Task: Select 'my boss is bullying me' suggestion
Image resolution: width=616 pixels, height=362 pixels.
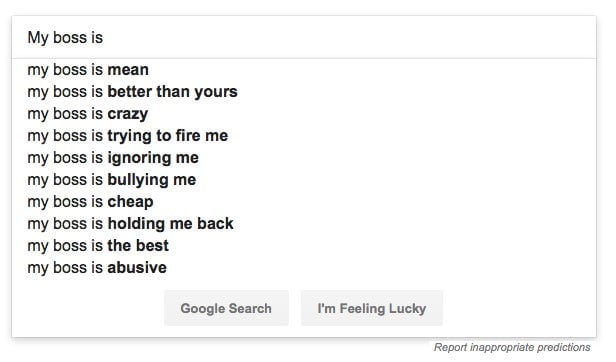Action: 304,180
